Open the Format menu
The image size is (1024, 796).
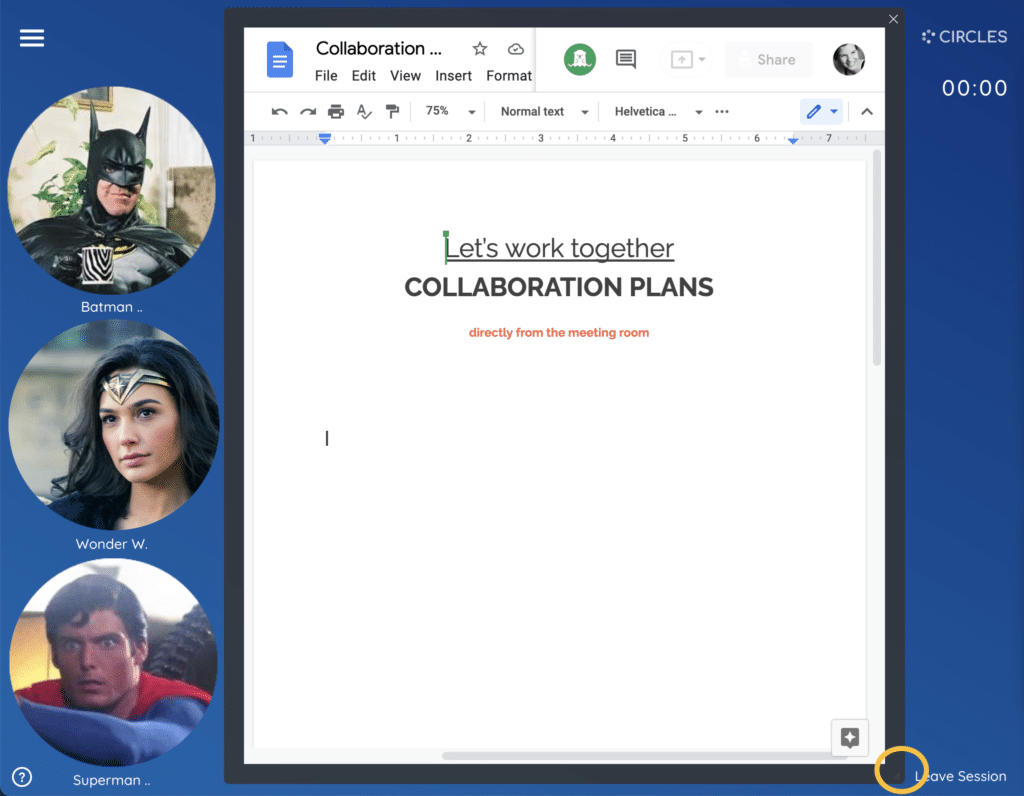509,76
